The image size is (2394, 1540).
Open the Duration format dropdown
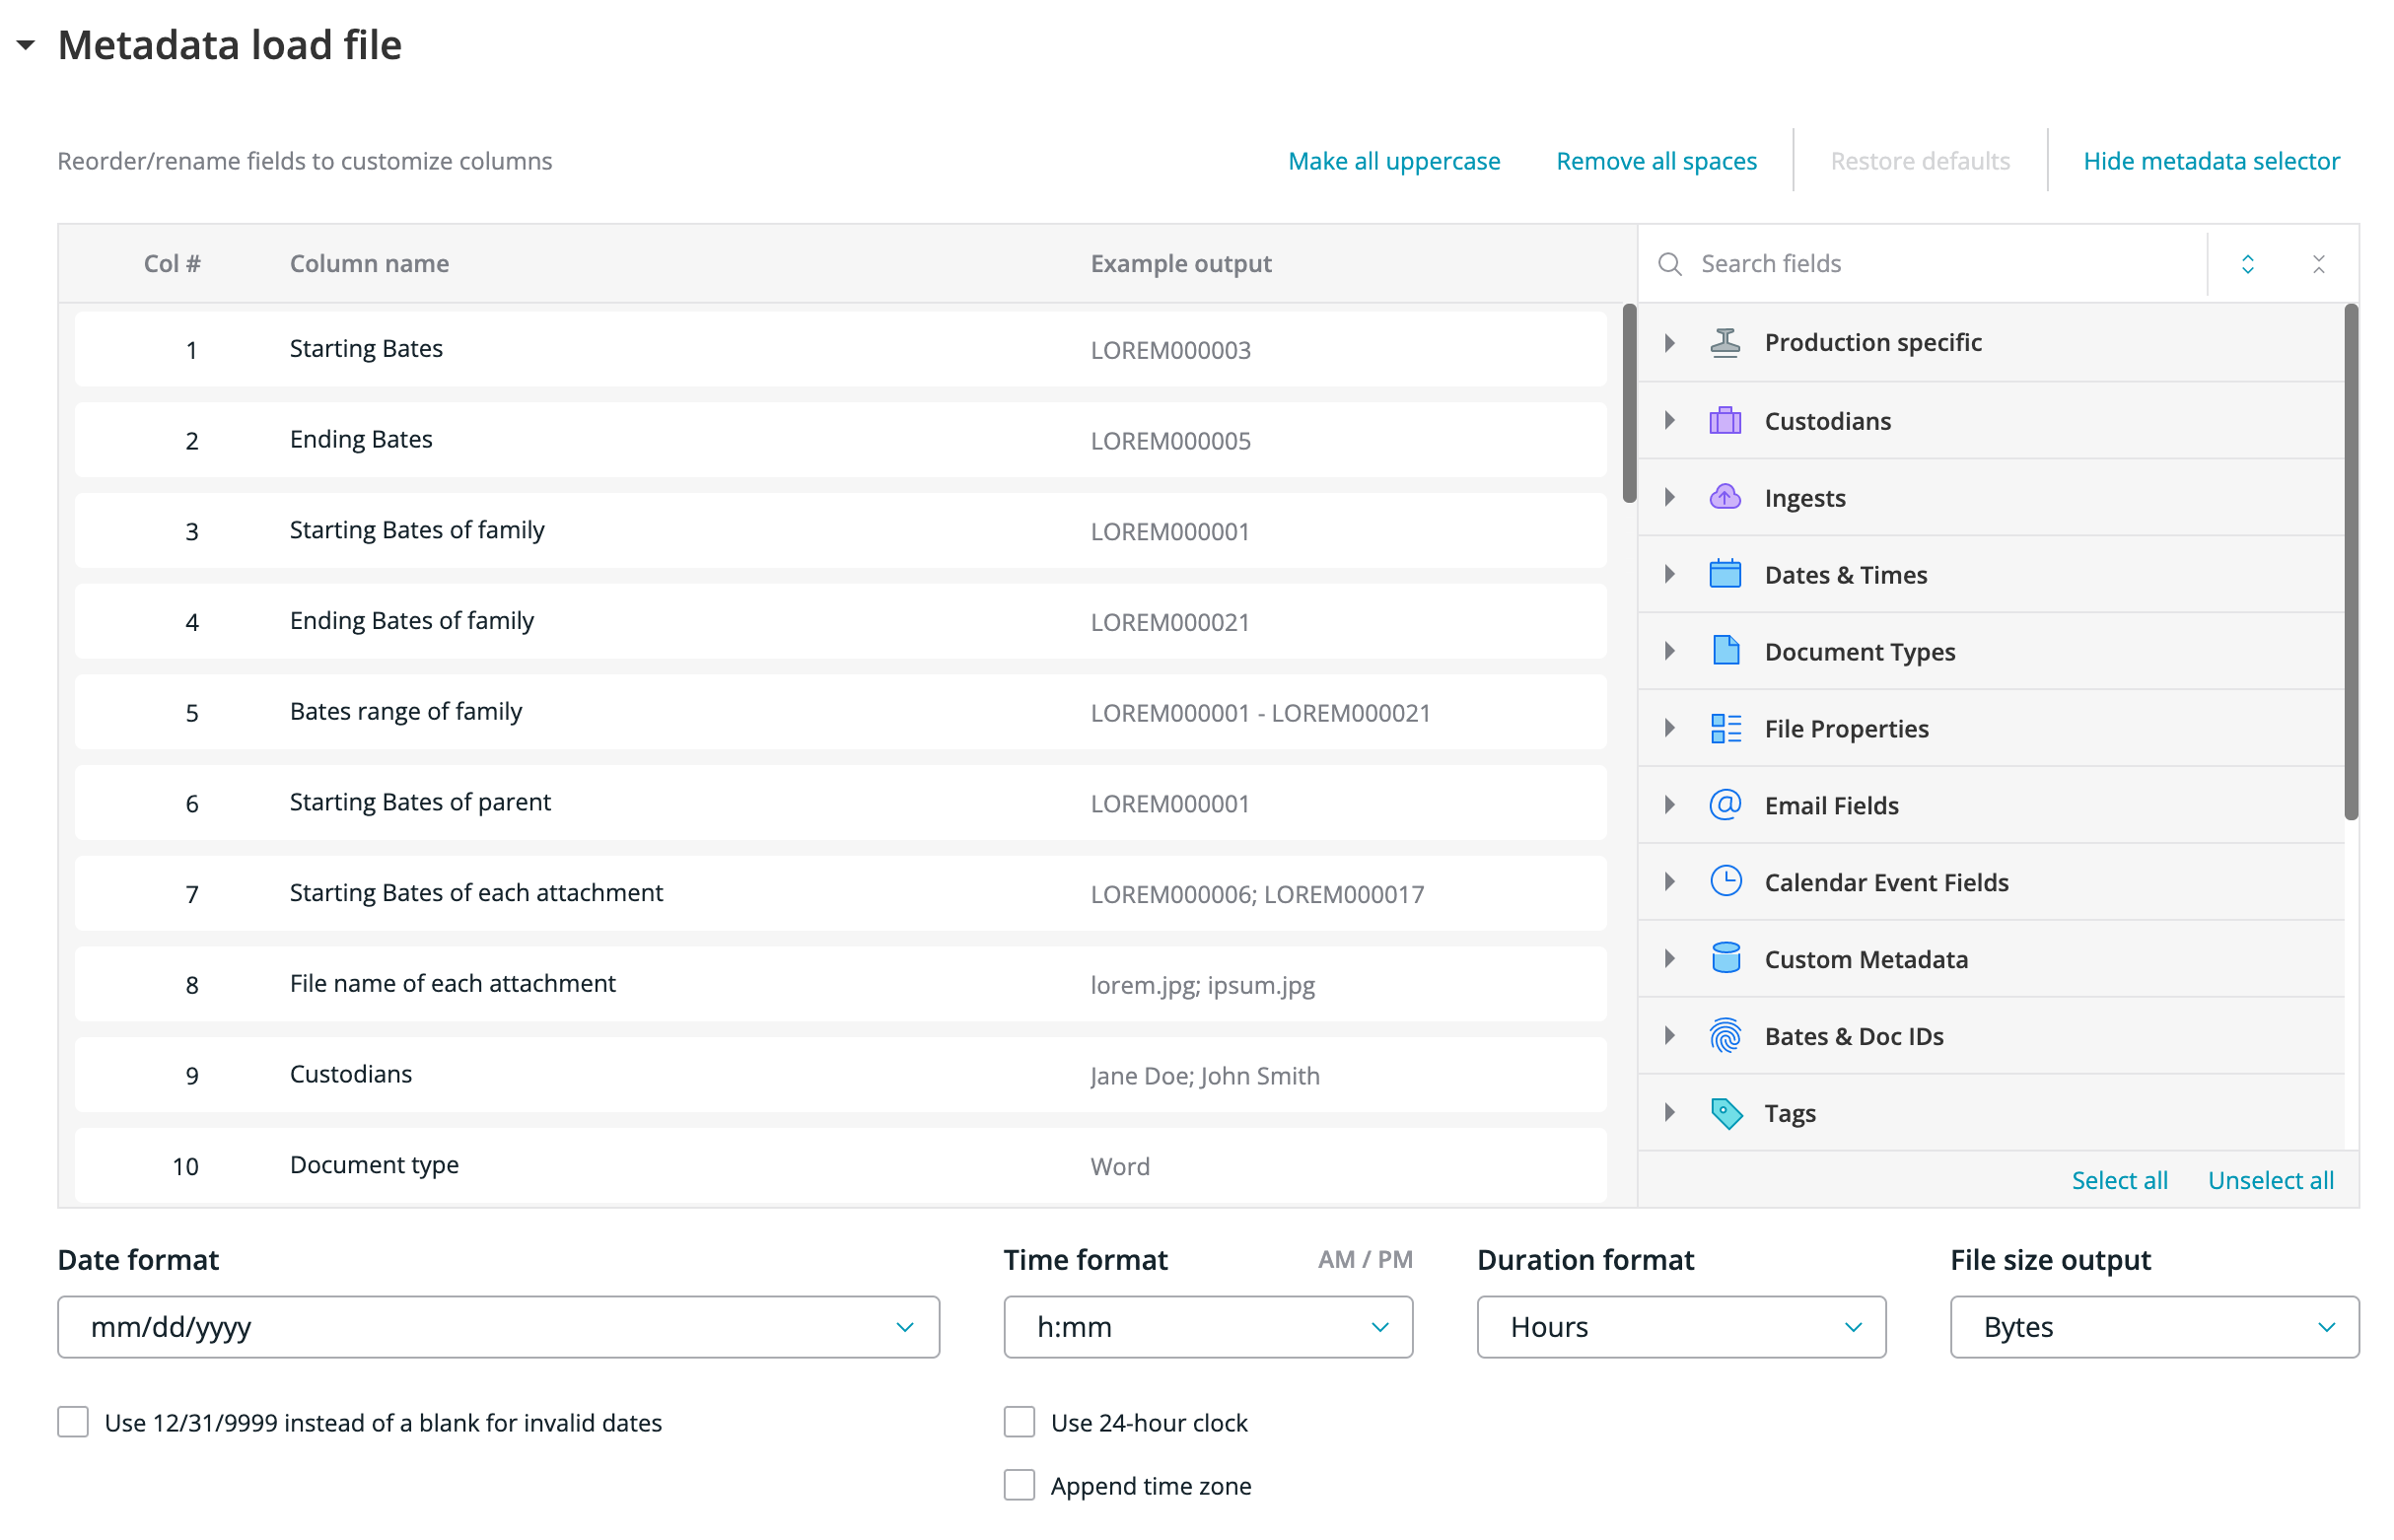(x=1681, y=1327)
